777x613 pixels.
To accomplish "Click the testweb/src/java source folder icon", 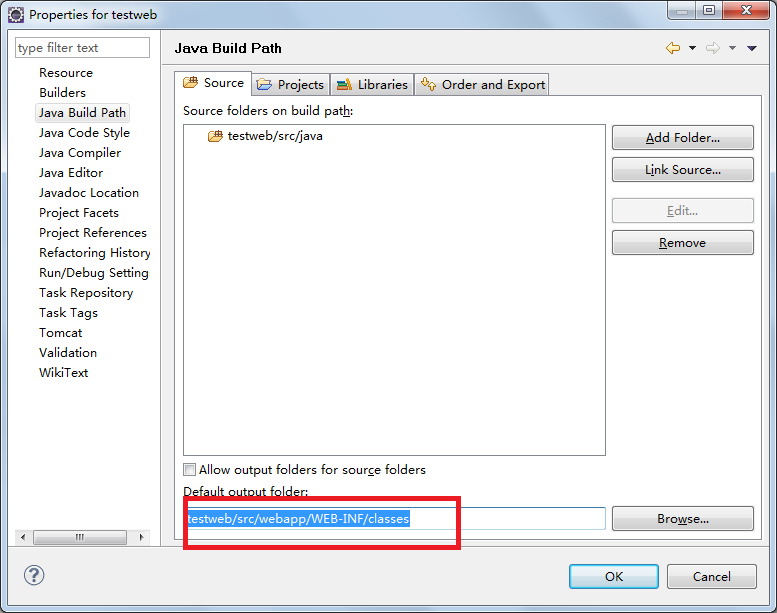I will click(x=215, y=136).
